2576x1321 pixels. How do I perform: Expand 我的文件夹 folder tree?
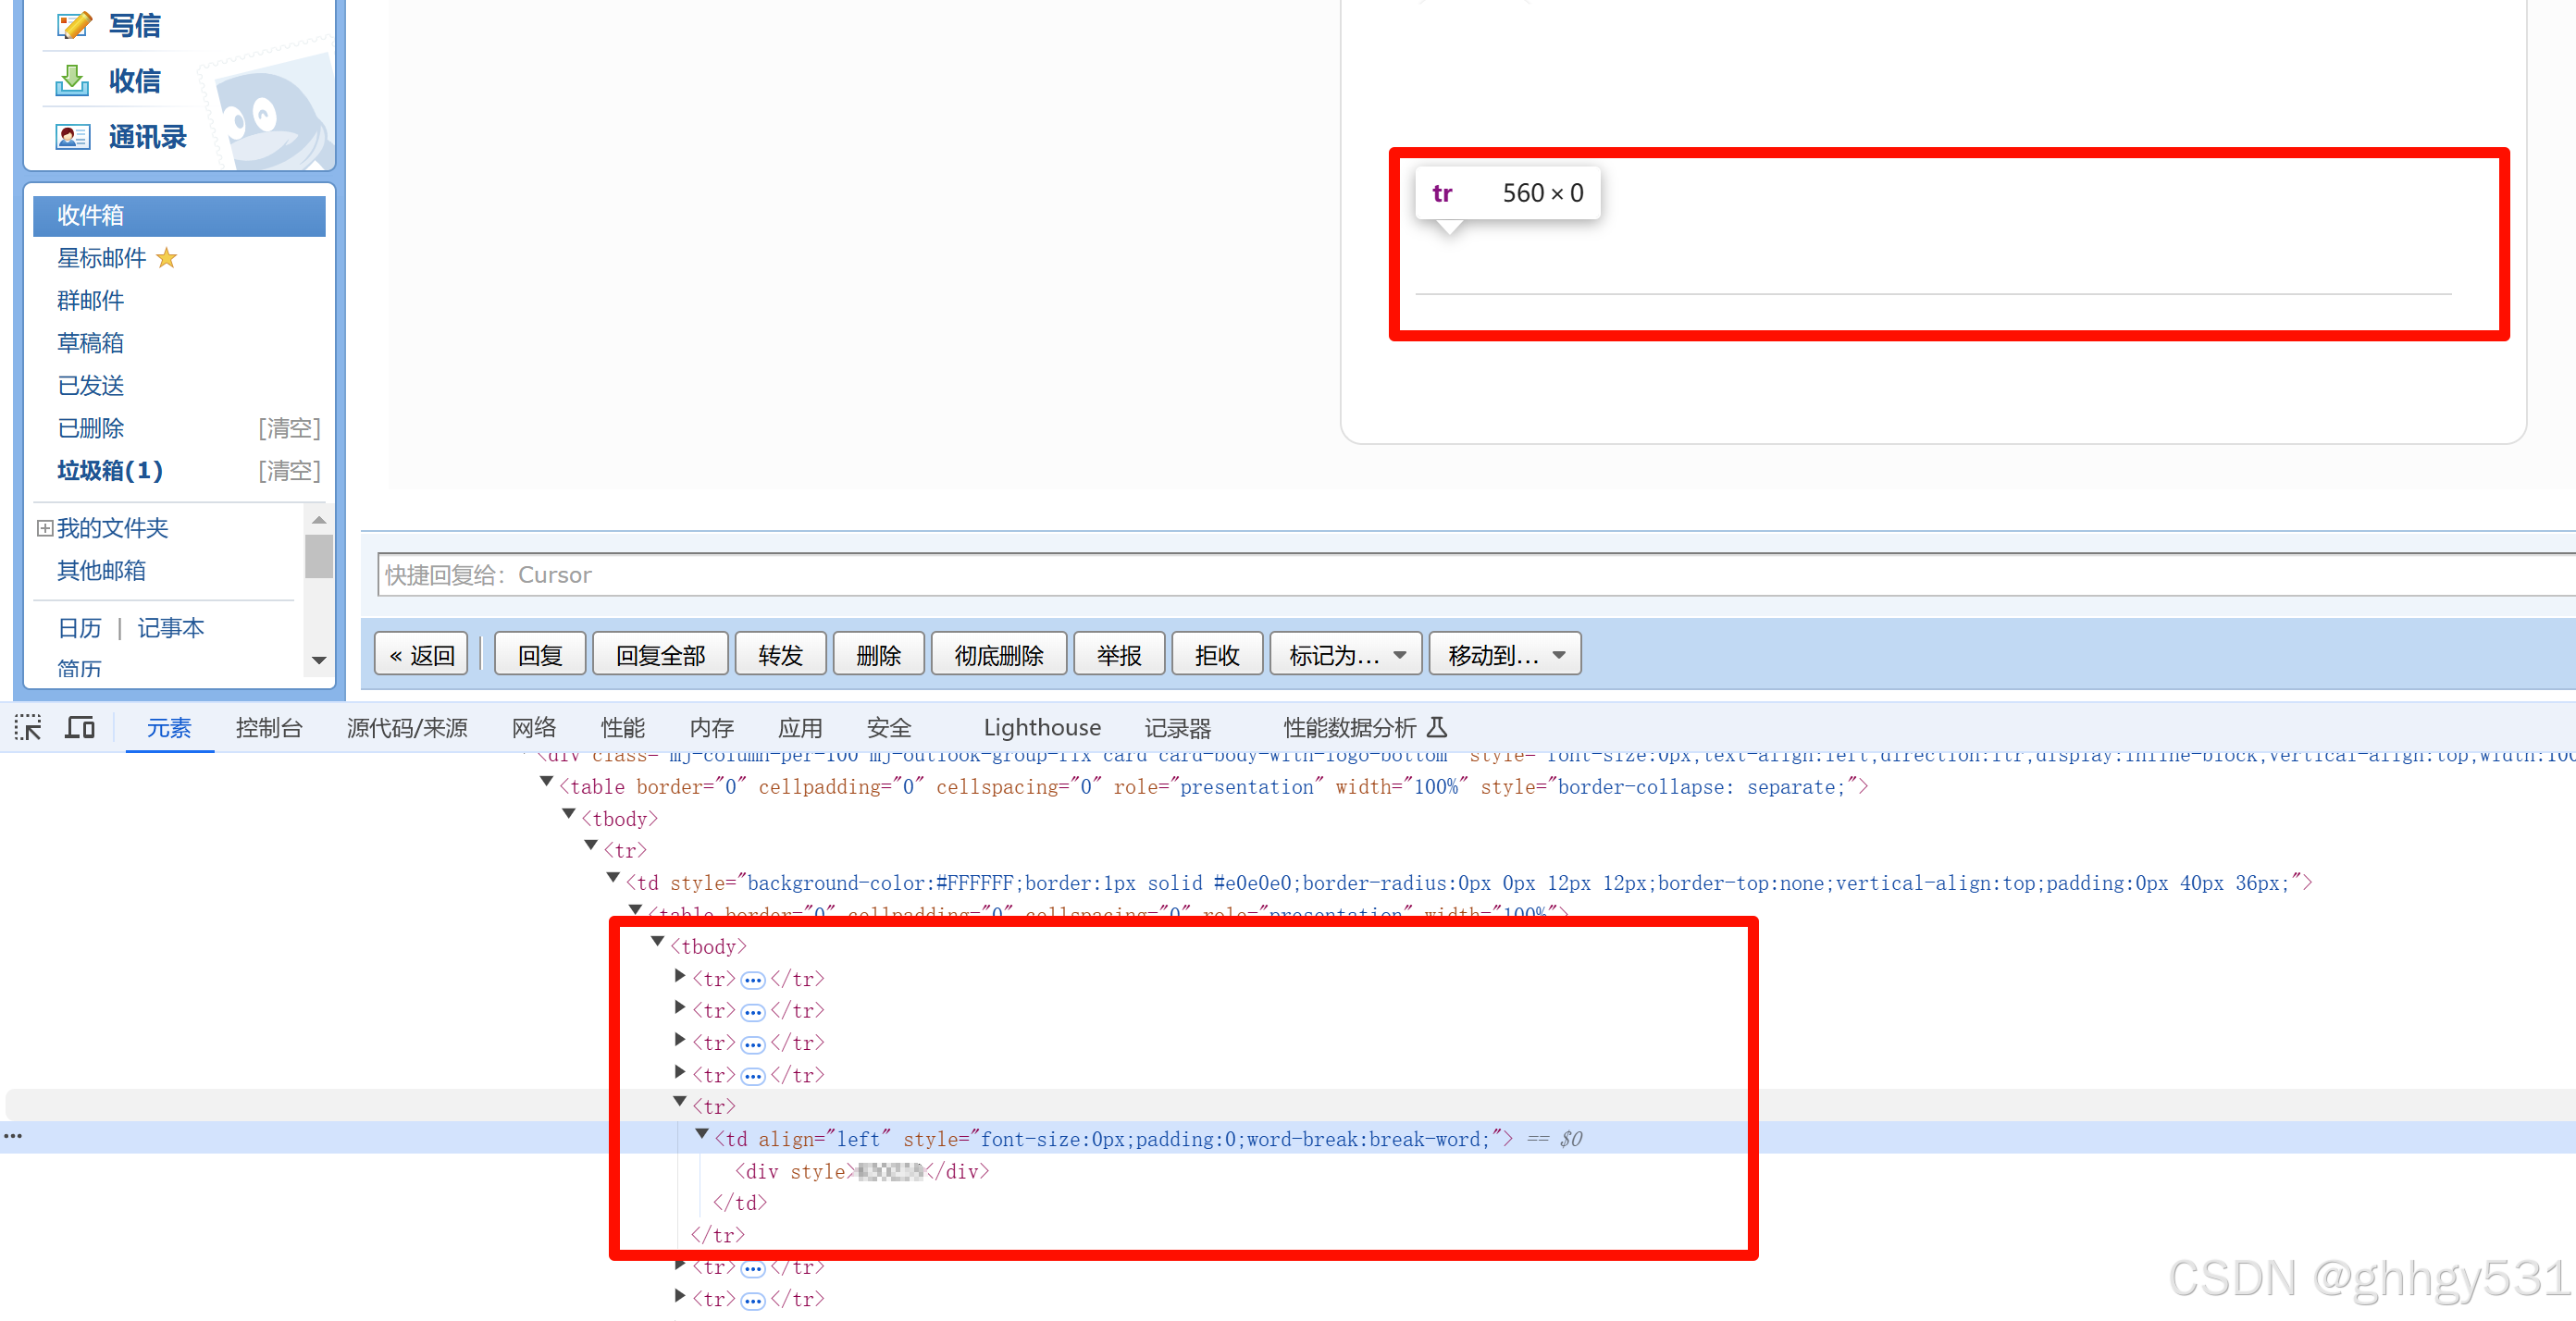point(45,528)
